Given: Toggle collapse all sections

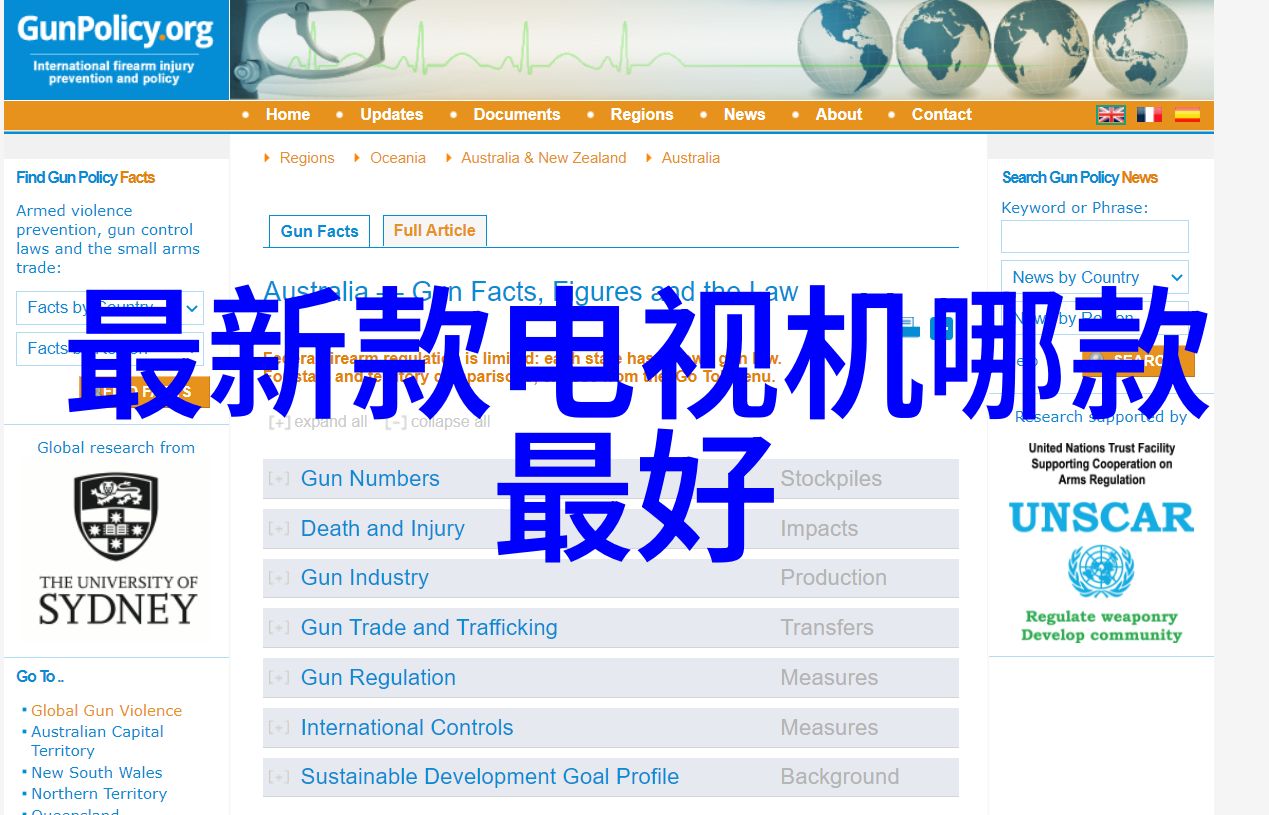Looking at the screenshot, I should coord(438,422).
